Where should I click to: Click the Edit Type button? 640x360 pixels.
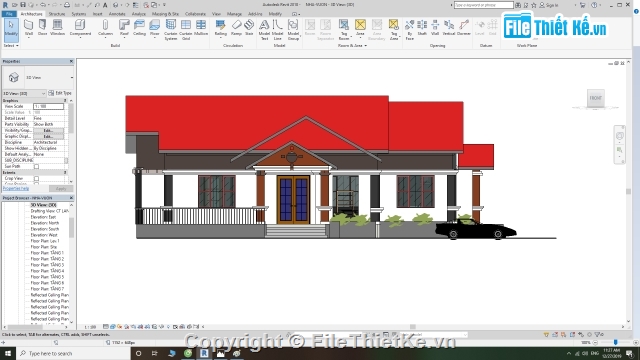coord(60,93)
